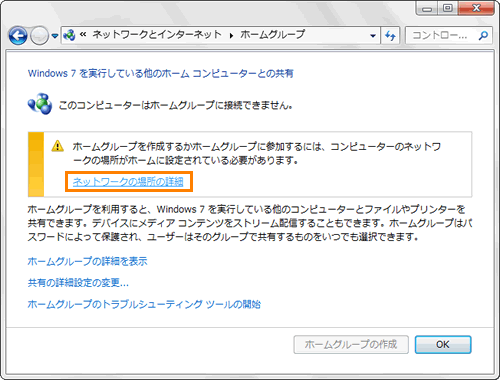
Task: Open the recent pages dropdown arrow
Action: 55,36
